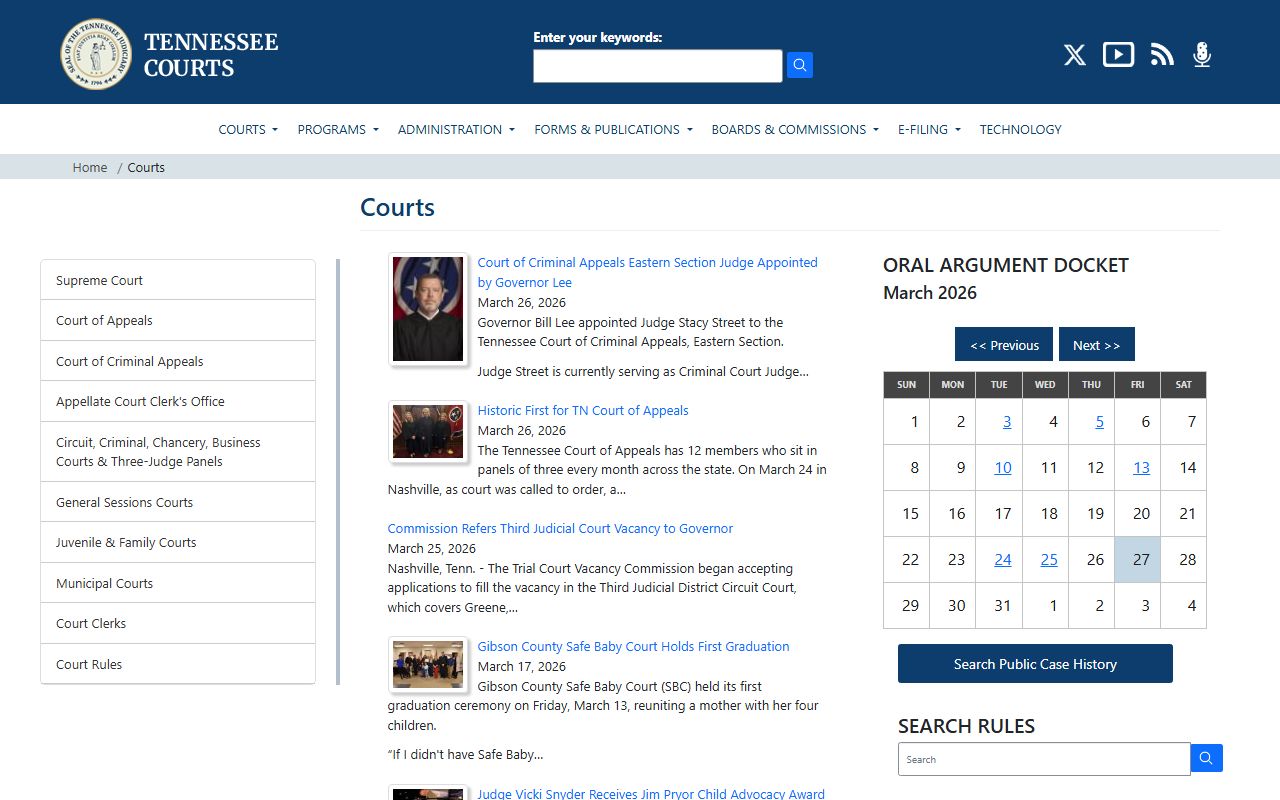Image resolution: width=1280 pixels, height=800 pixels.
Task: Open 'Court of Criminal Appeals Eastern Section Judge Appointed' article
Action: pos(647,272)
